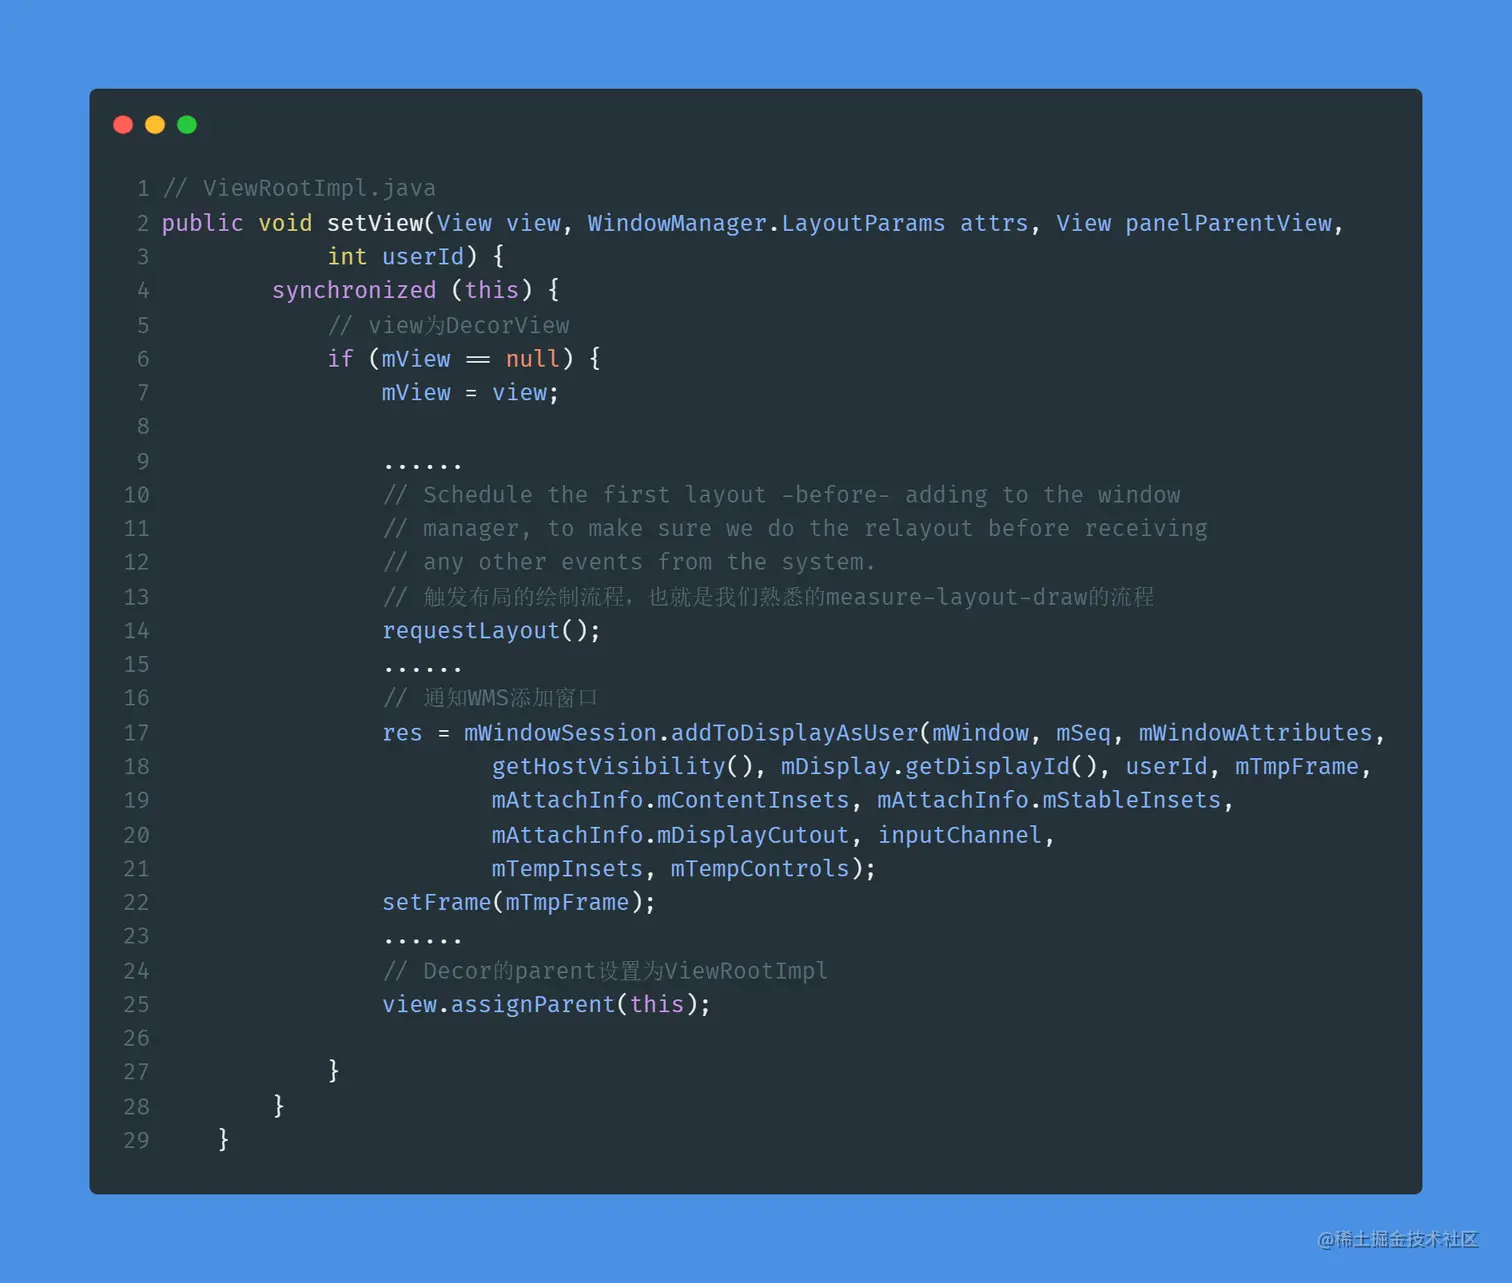Image resolution: width=1512 pixels, height=1283 pixels.
Task: Click 'mView = view;' on line 7
Action: point(470,393)
